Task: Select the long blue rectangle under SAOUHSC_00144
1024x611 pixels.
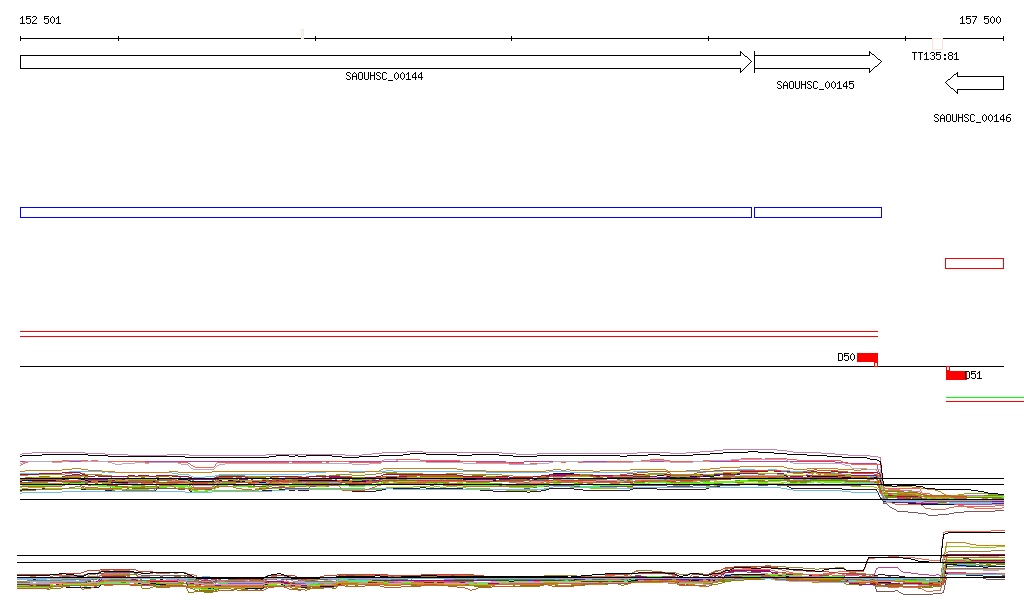Action: 385,212
